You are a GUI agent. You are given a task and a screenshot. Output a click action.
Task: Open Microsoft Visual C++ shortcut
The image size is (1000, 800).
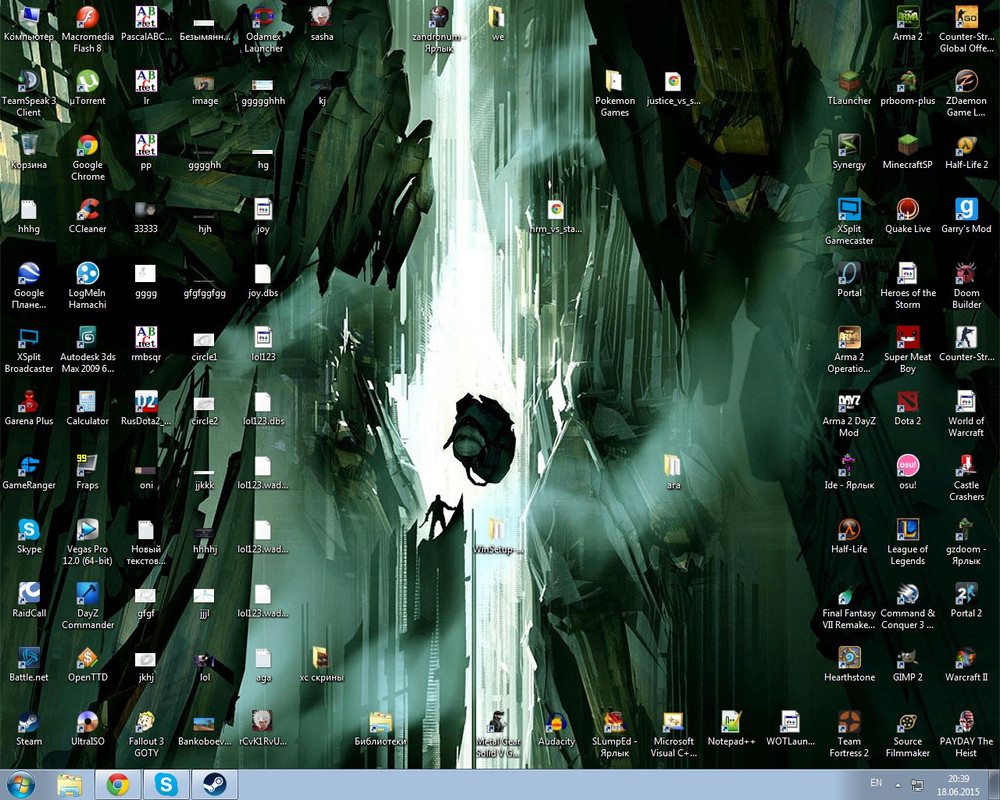(673, 734)
